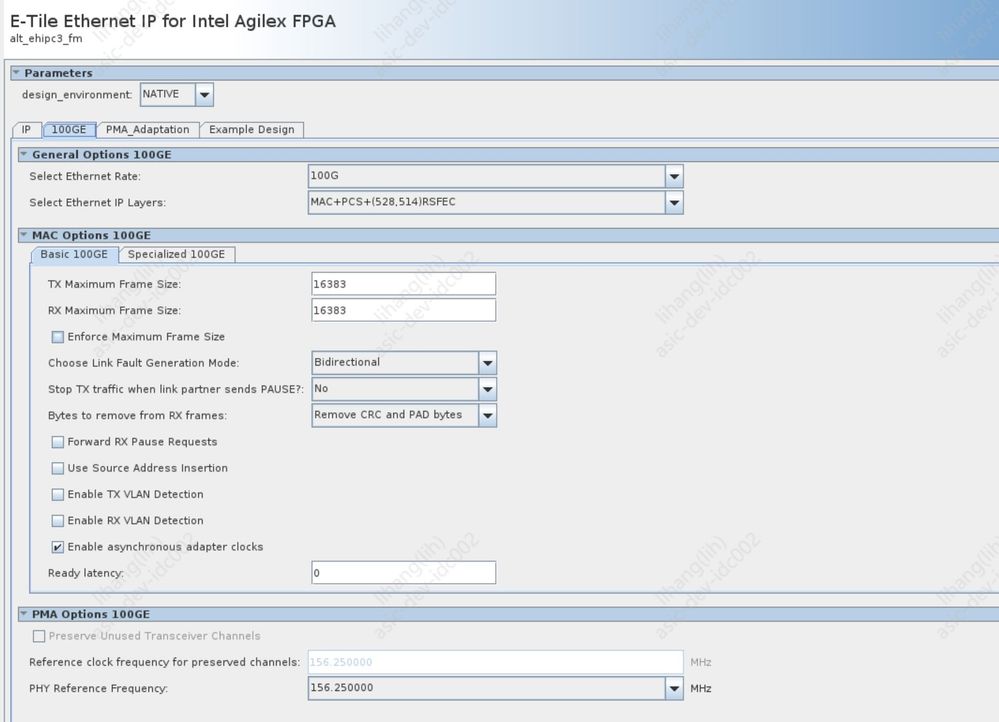
Task: Select the Basic 100GE sub-tab
Action: 74,254
